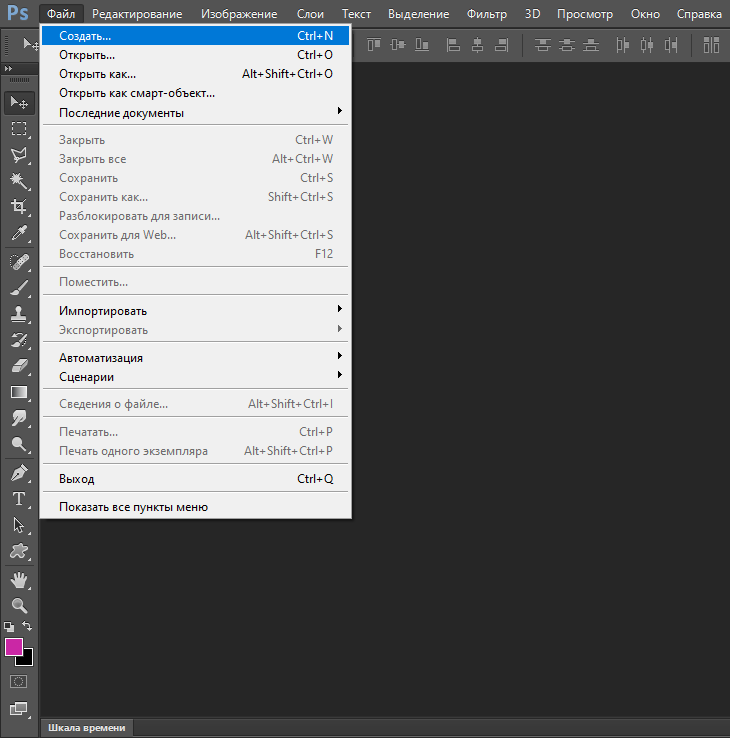
Task: Click align bottom edges icon
Action: [x=422, y=45]
